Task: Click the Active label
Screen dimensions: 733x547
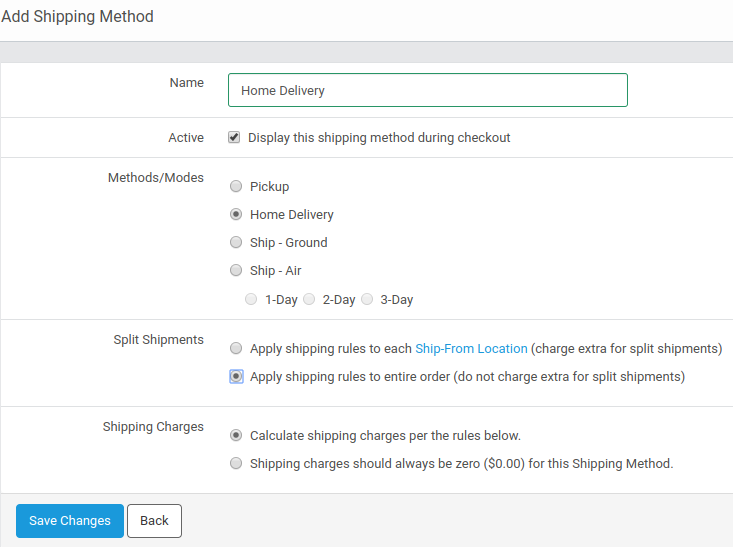Action: coord(186,137)
